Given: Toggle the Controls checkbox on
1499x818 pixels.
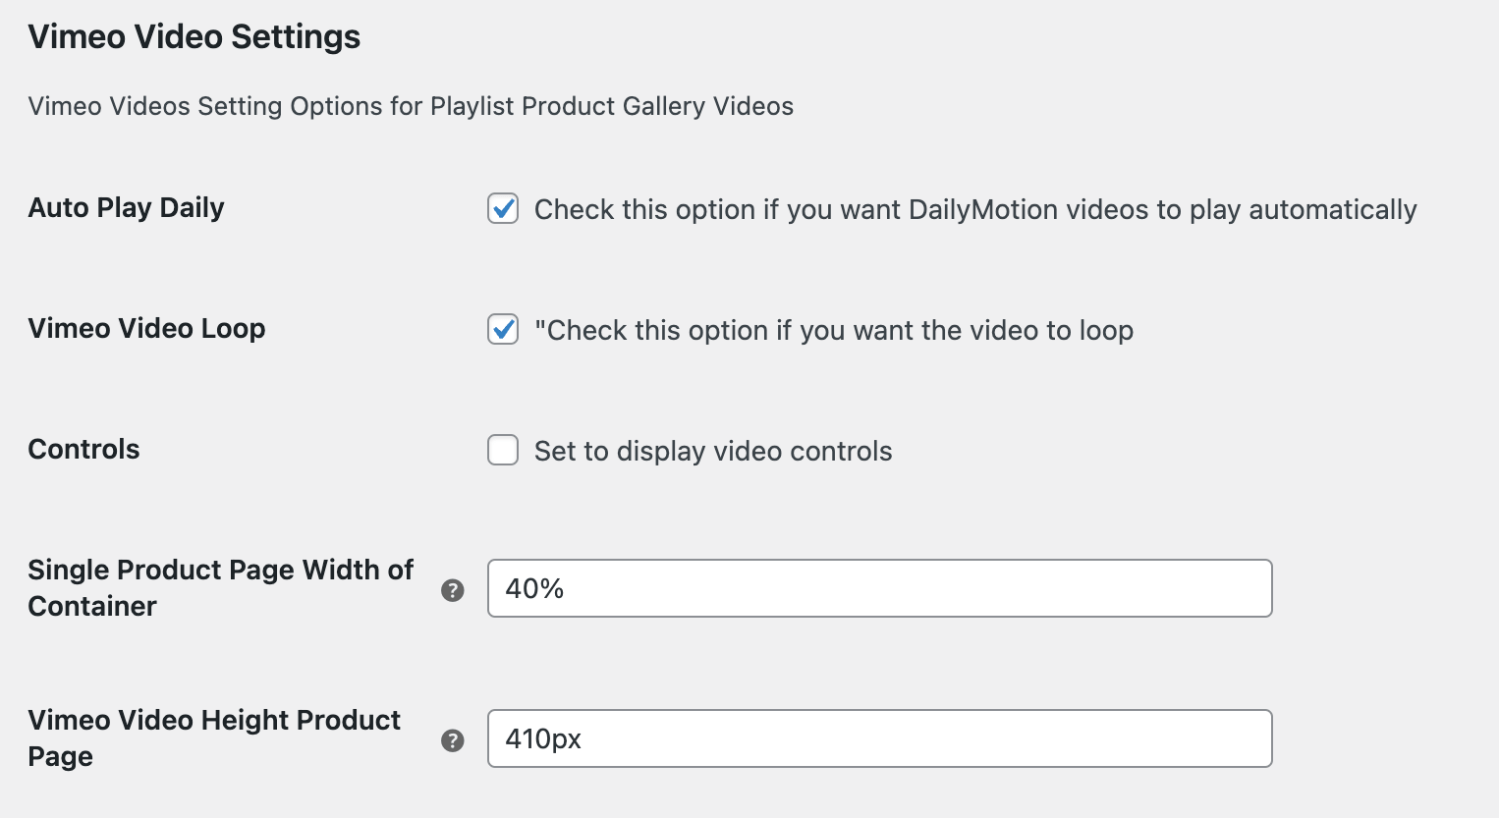Looking at the screenshot, I should click(502, 450).
